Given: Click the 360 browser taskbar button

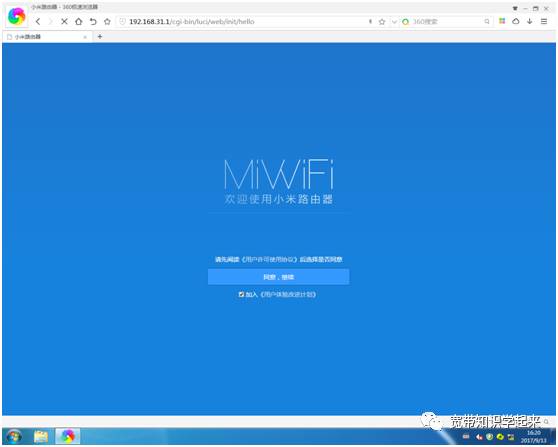Looking at the screenshot, I should (68, 437).
